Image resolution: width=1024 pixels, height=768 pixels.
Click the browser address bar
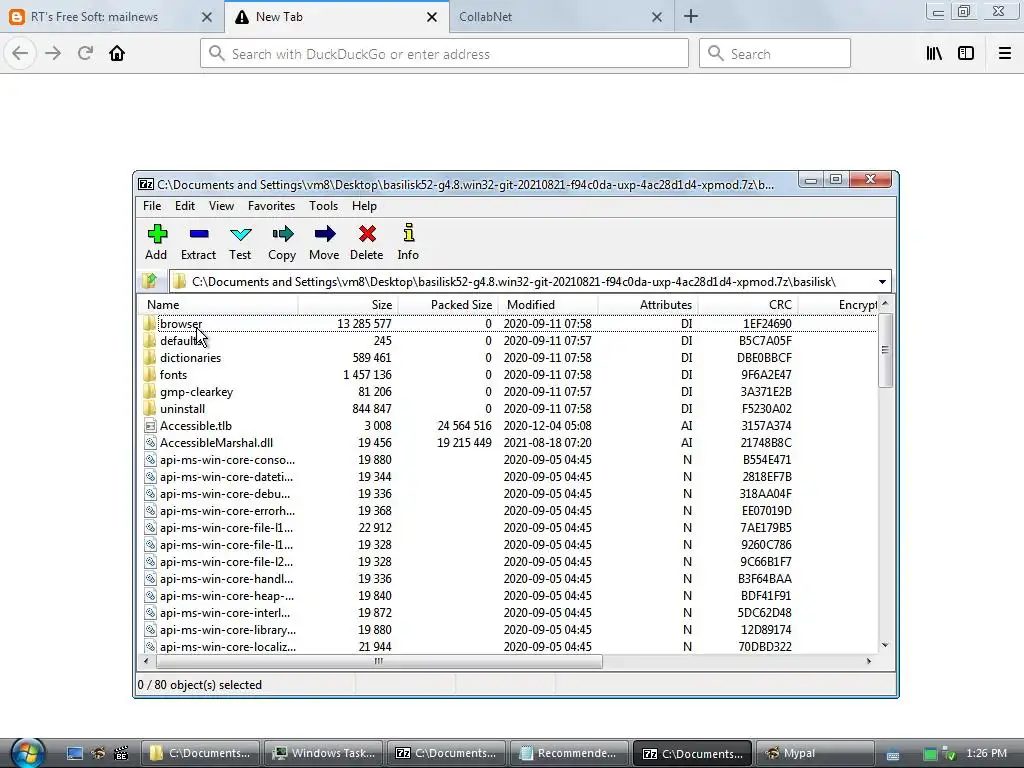tap(444, 54)
